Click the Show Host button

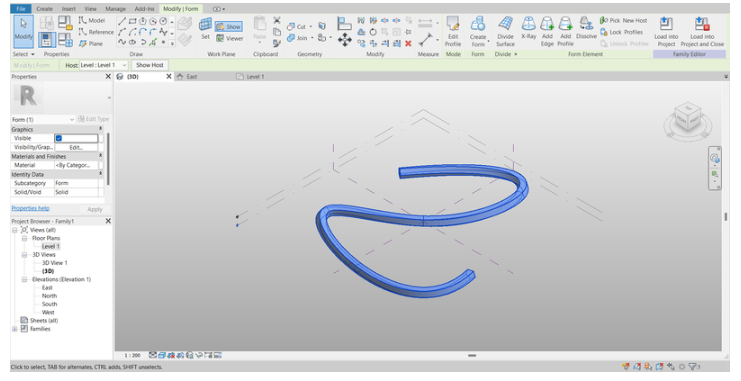coord(150,65)
